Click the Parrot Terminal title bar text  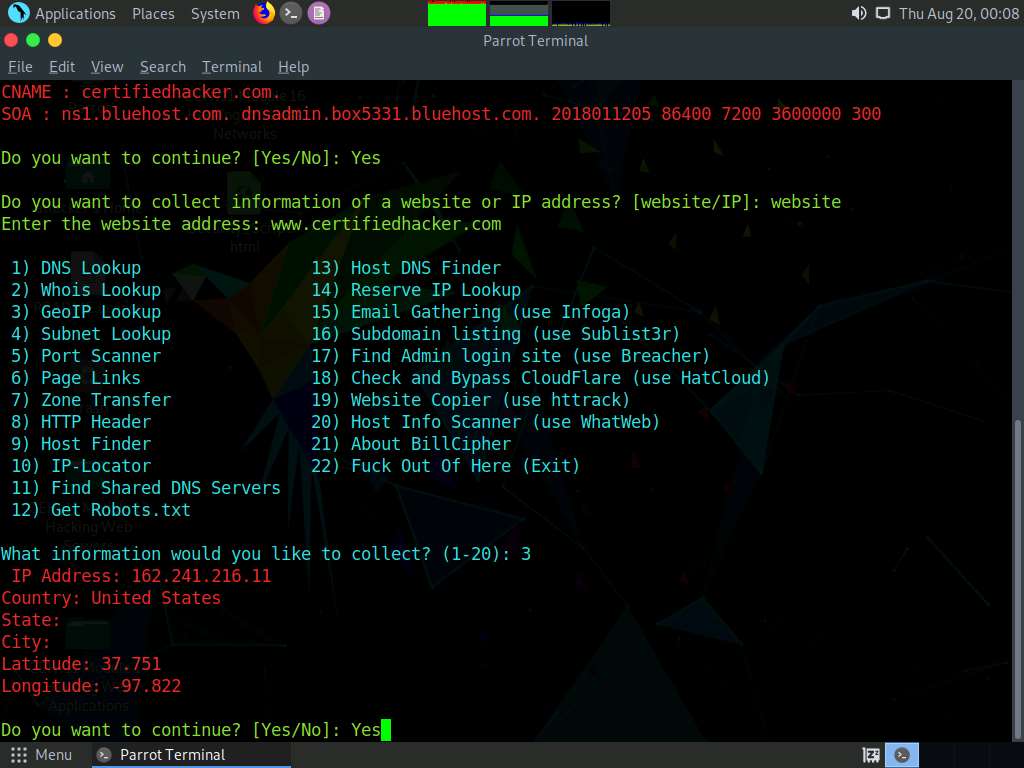coord(536,40)
